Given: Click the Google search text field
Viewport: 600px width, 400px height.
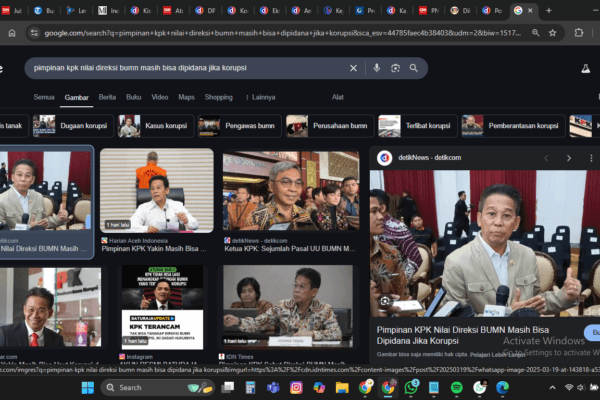Looking at the screenshot, I should (x=189, y=68).
